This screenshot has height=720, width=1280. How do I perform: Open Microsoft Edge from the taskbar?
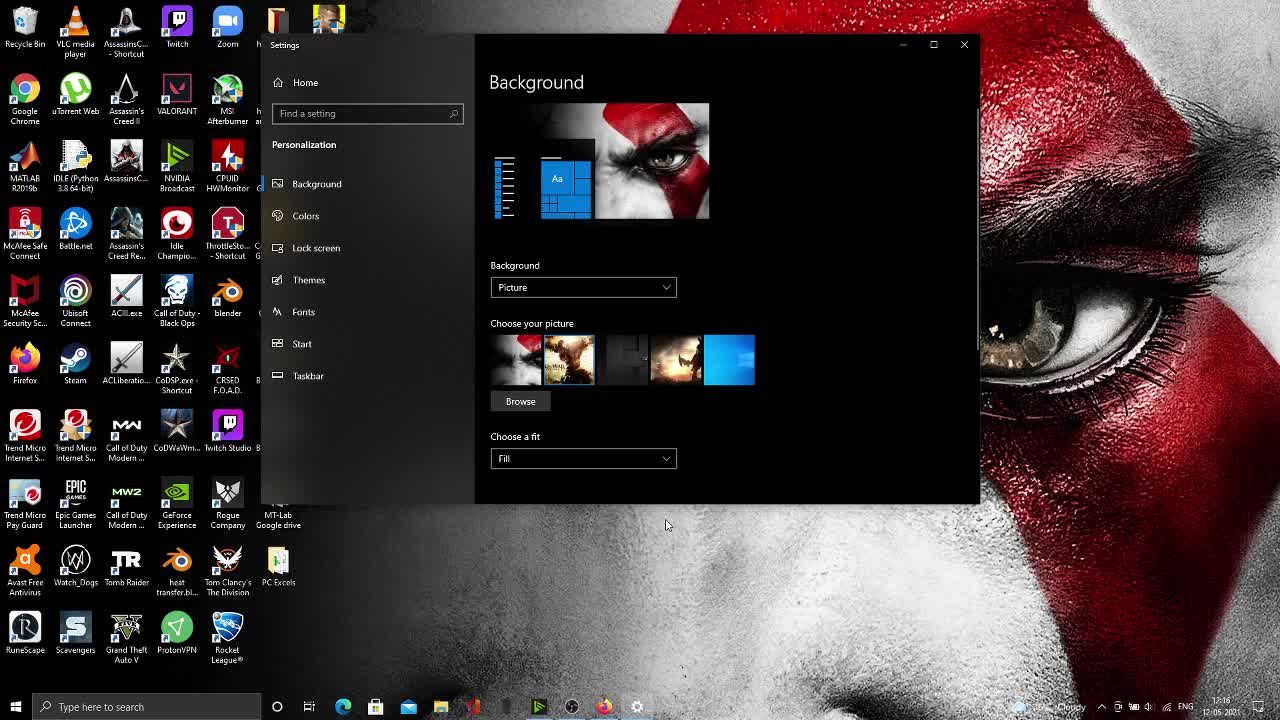tap(343, 707)
